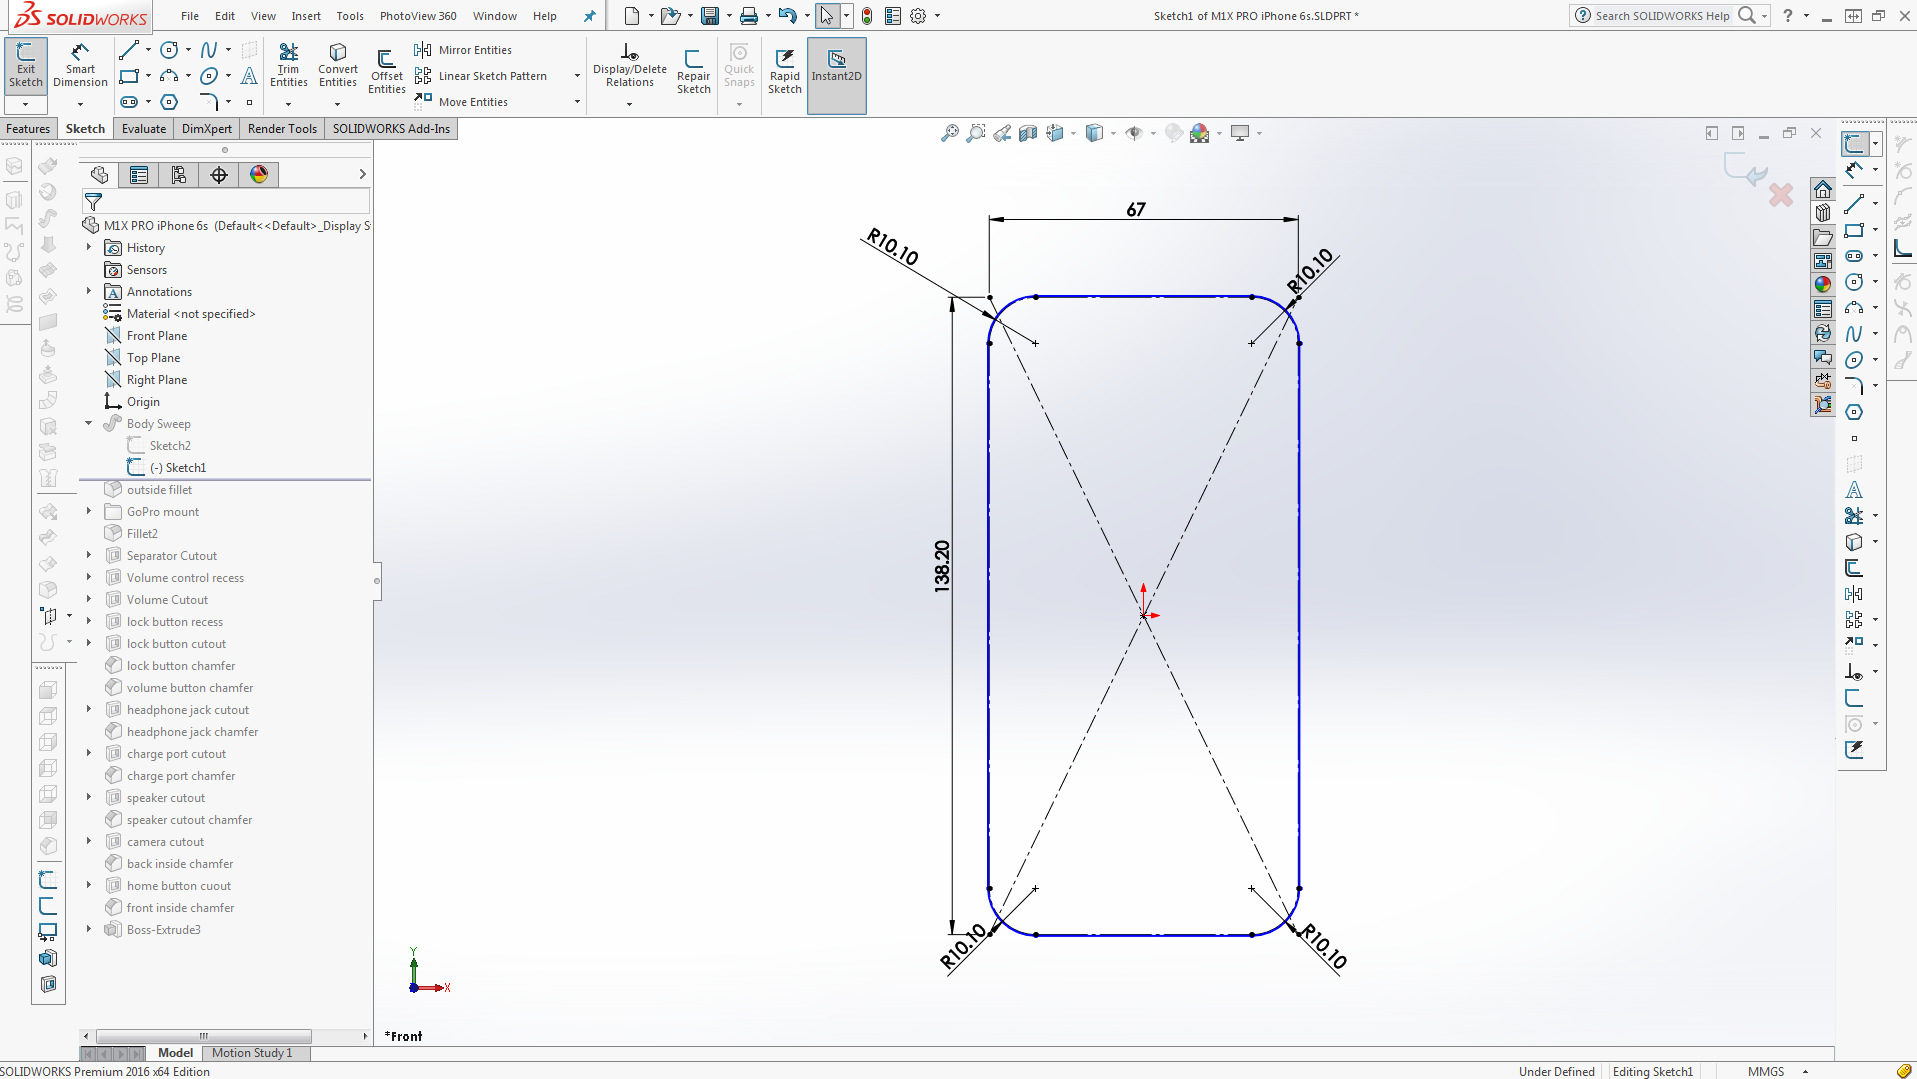Open the PropertyManager tab
The width and height of the screenshot is (1917, 1079).
pos(139,175)
